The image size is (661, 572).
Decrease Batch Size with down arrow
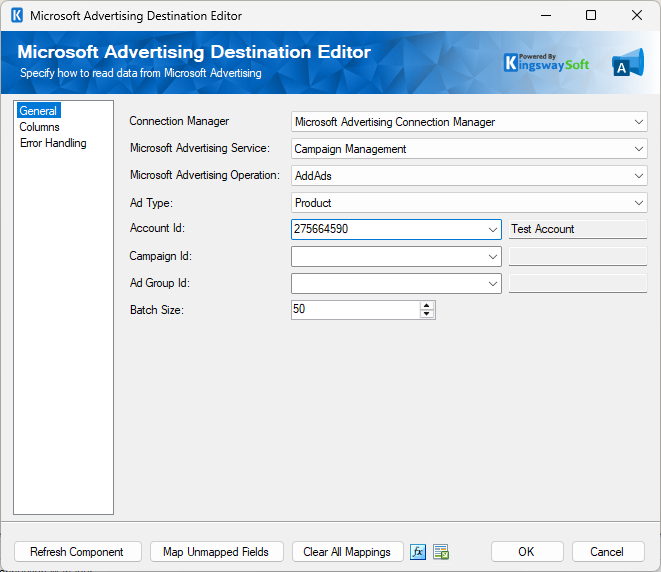coord(427,314)
